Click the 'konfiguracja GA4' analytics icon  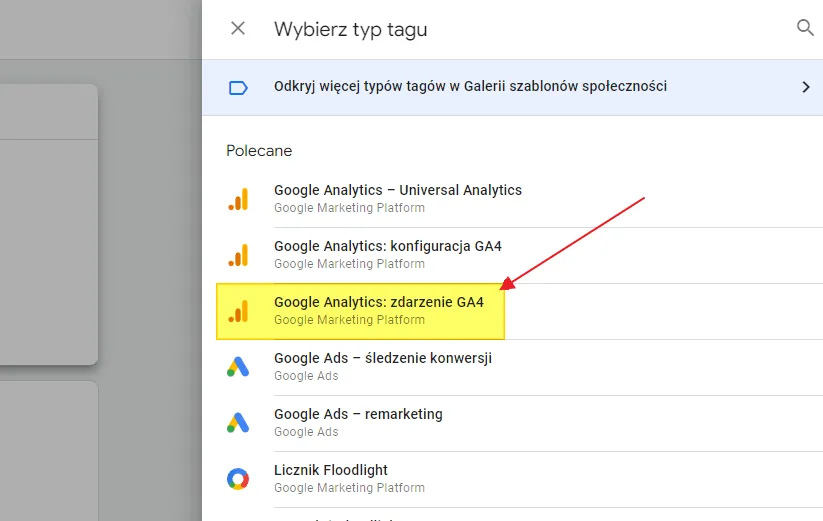(238, 256)
